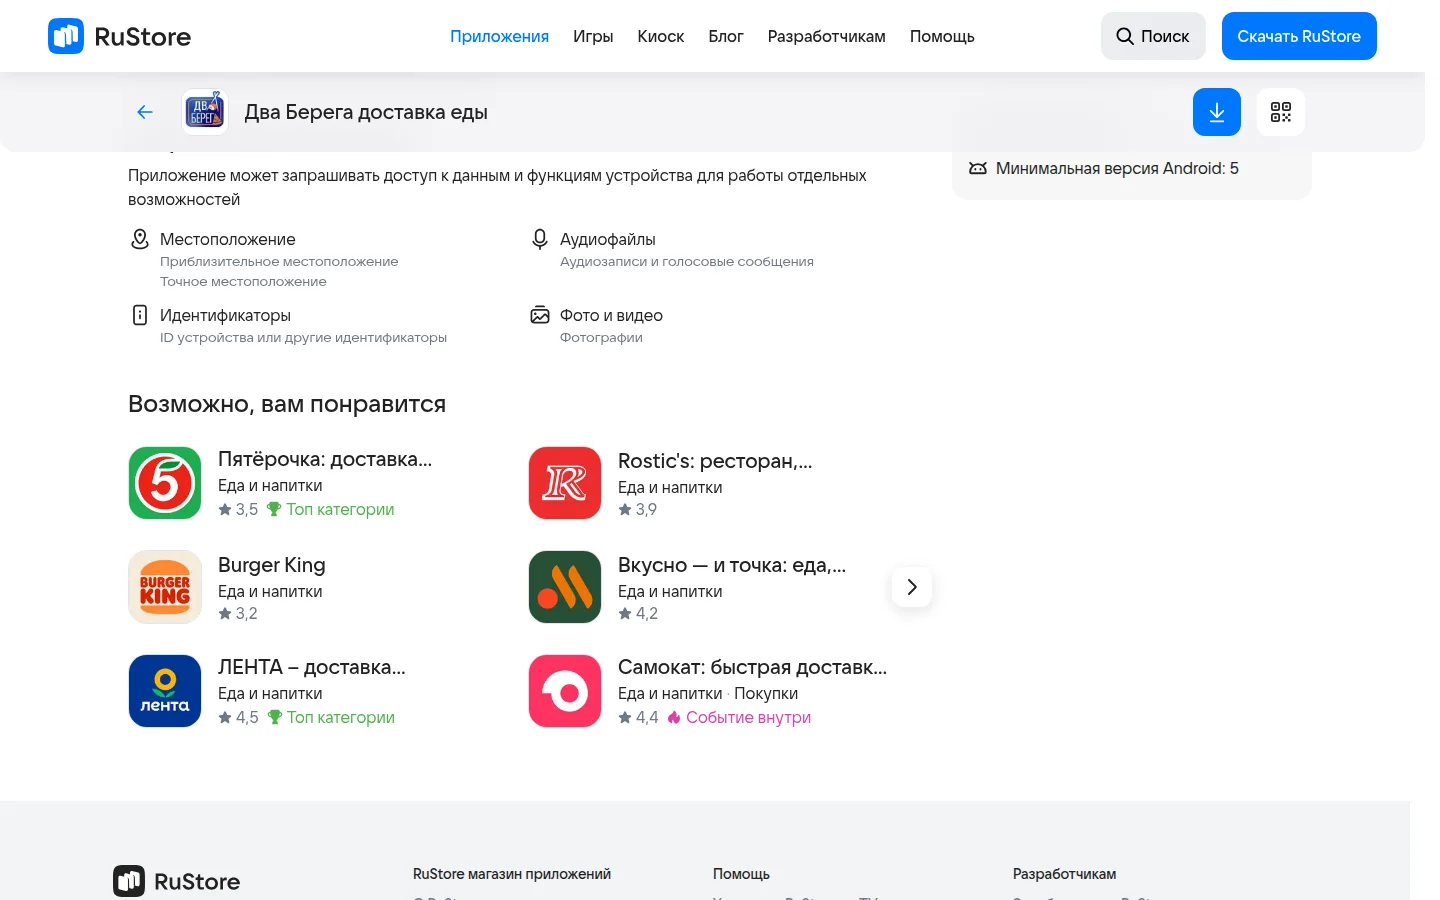1440x900 pixels.
Task: Click the location pin icon beside Местоположение
Action: pos(140,239)
